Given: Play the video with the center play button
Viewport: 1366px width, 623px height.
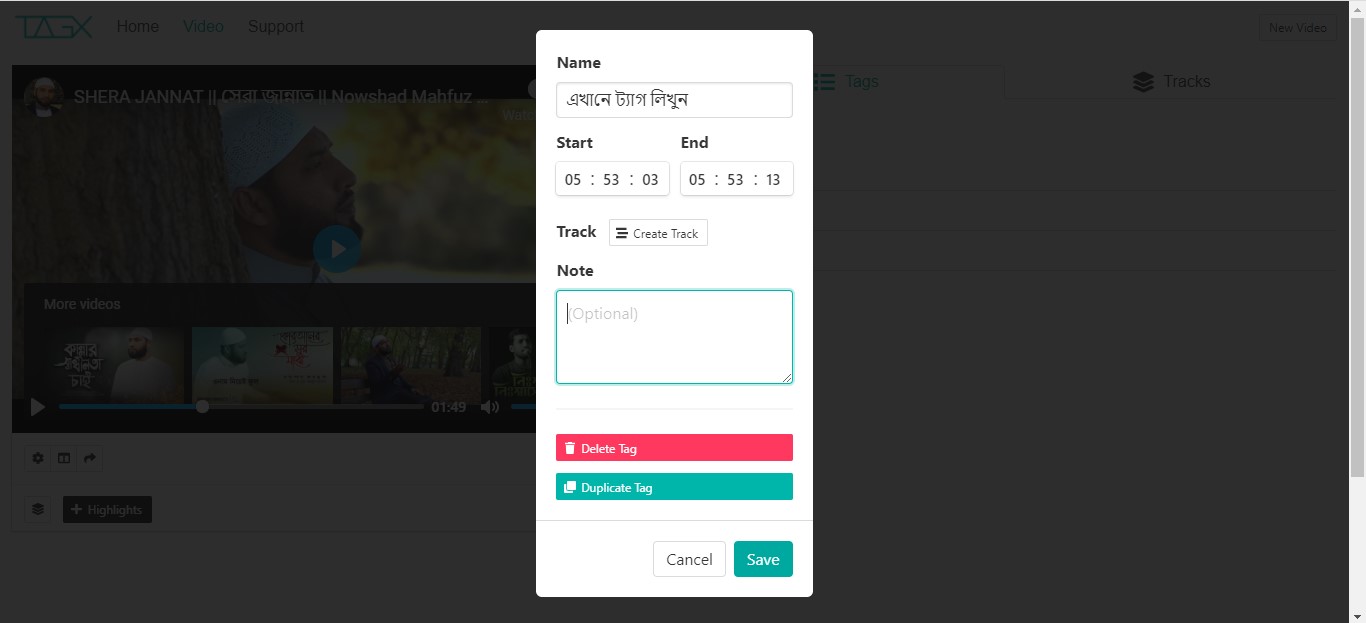Looking at the screenshot, I should (x=337, y=248).
